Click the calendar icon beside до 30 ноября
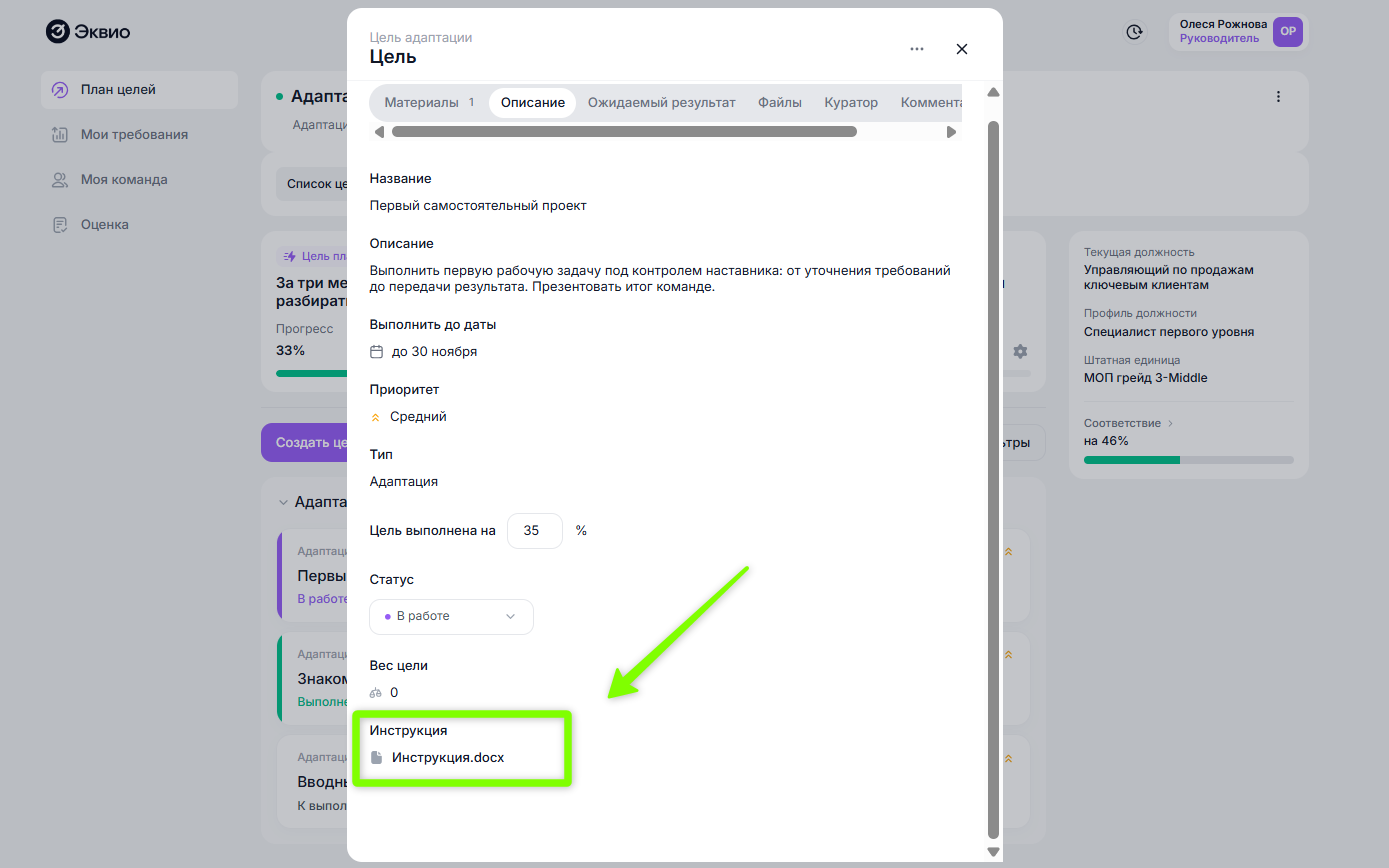Viewport: 1389px width, 868px height. [x=377, y=352]
